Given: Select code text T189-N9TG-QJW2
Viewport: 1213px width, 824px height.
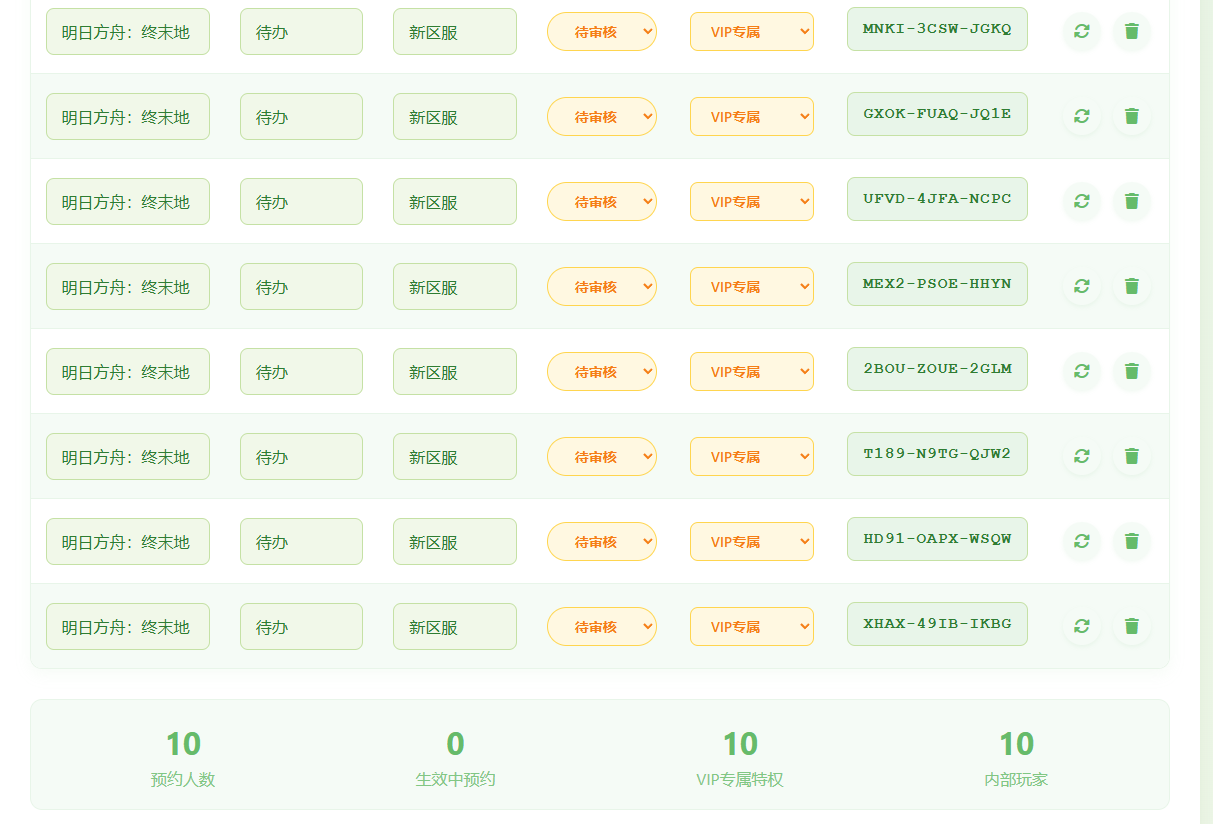Looking at the screenshot, I should tap(937, 454).
